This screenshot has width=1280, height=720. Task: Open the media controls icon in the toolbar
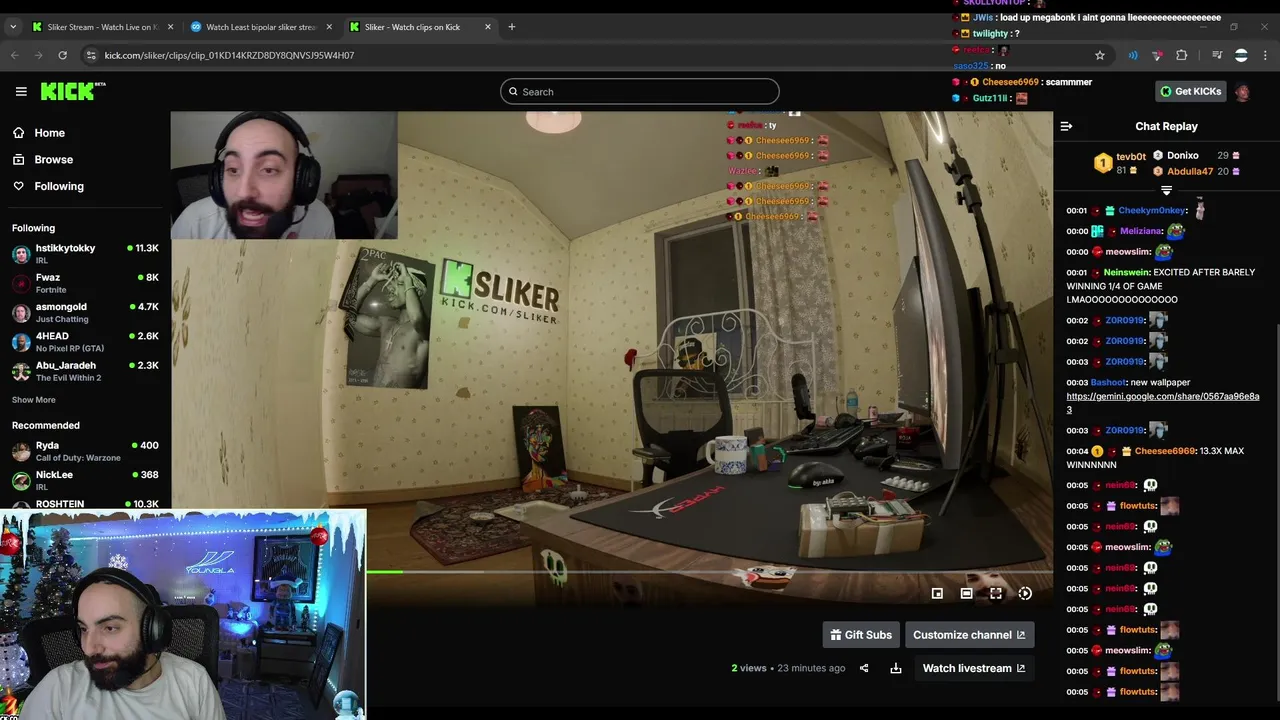point(1217,55)
